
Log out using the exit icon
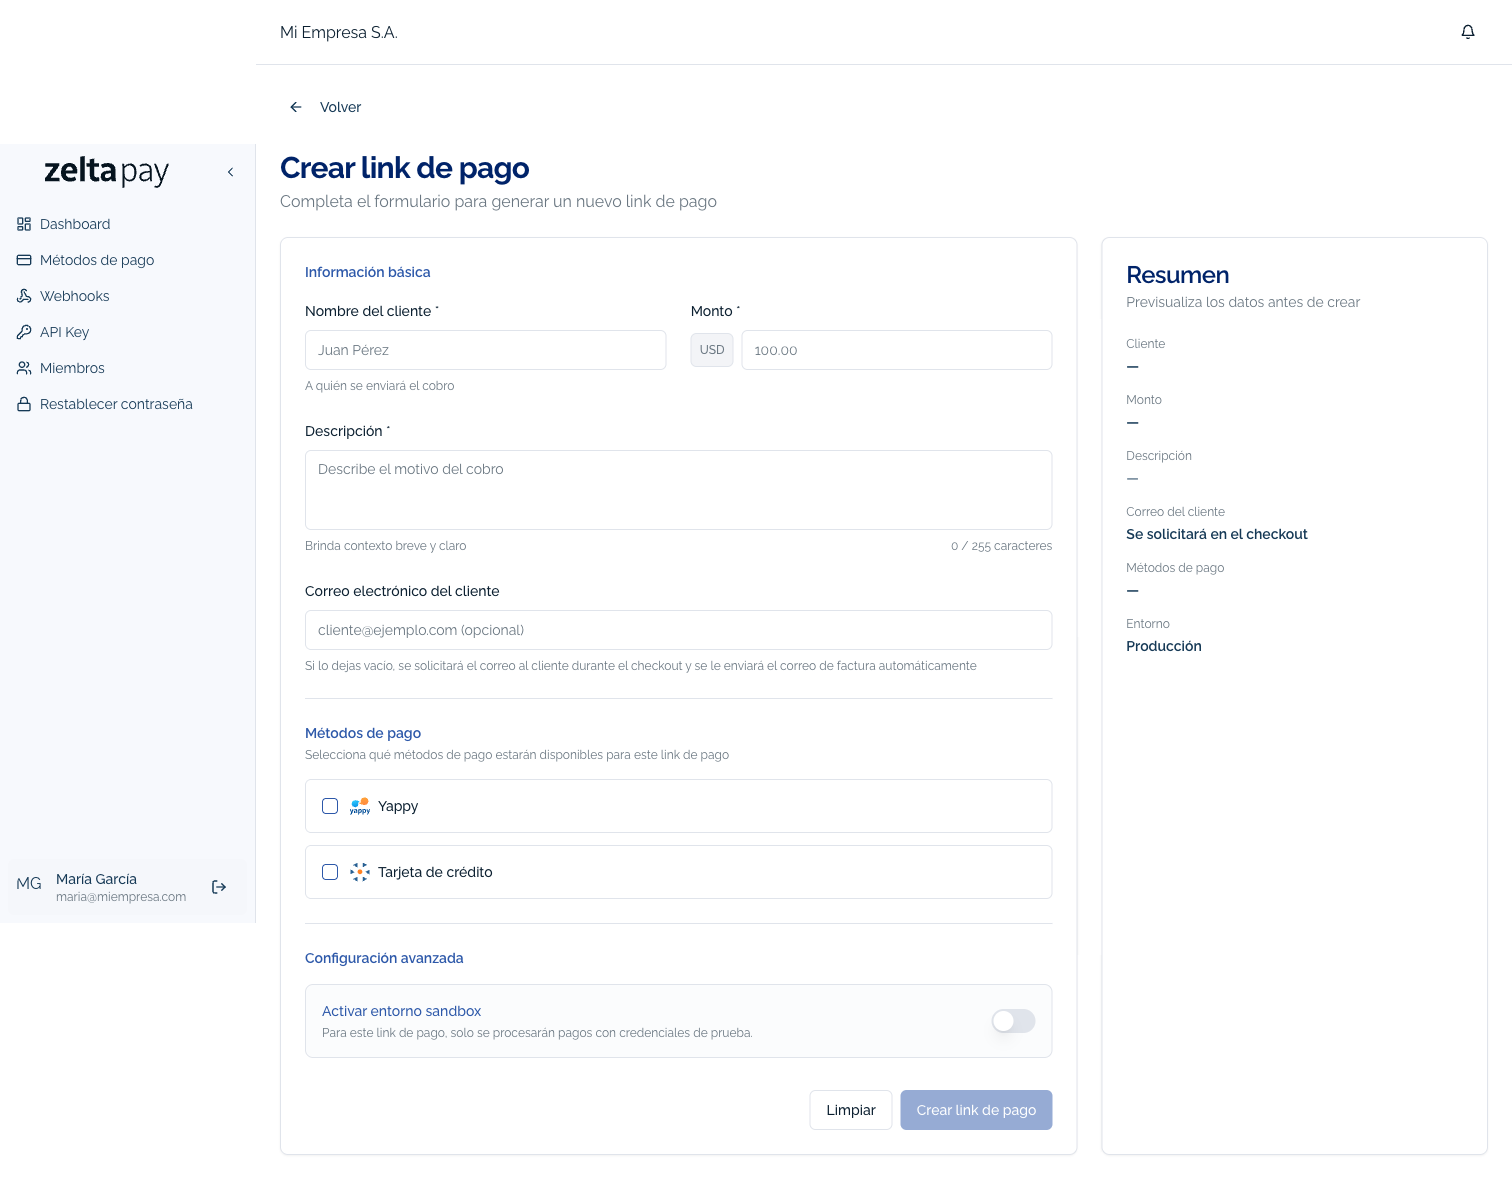[x=218, y=887]
